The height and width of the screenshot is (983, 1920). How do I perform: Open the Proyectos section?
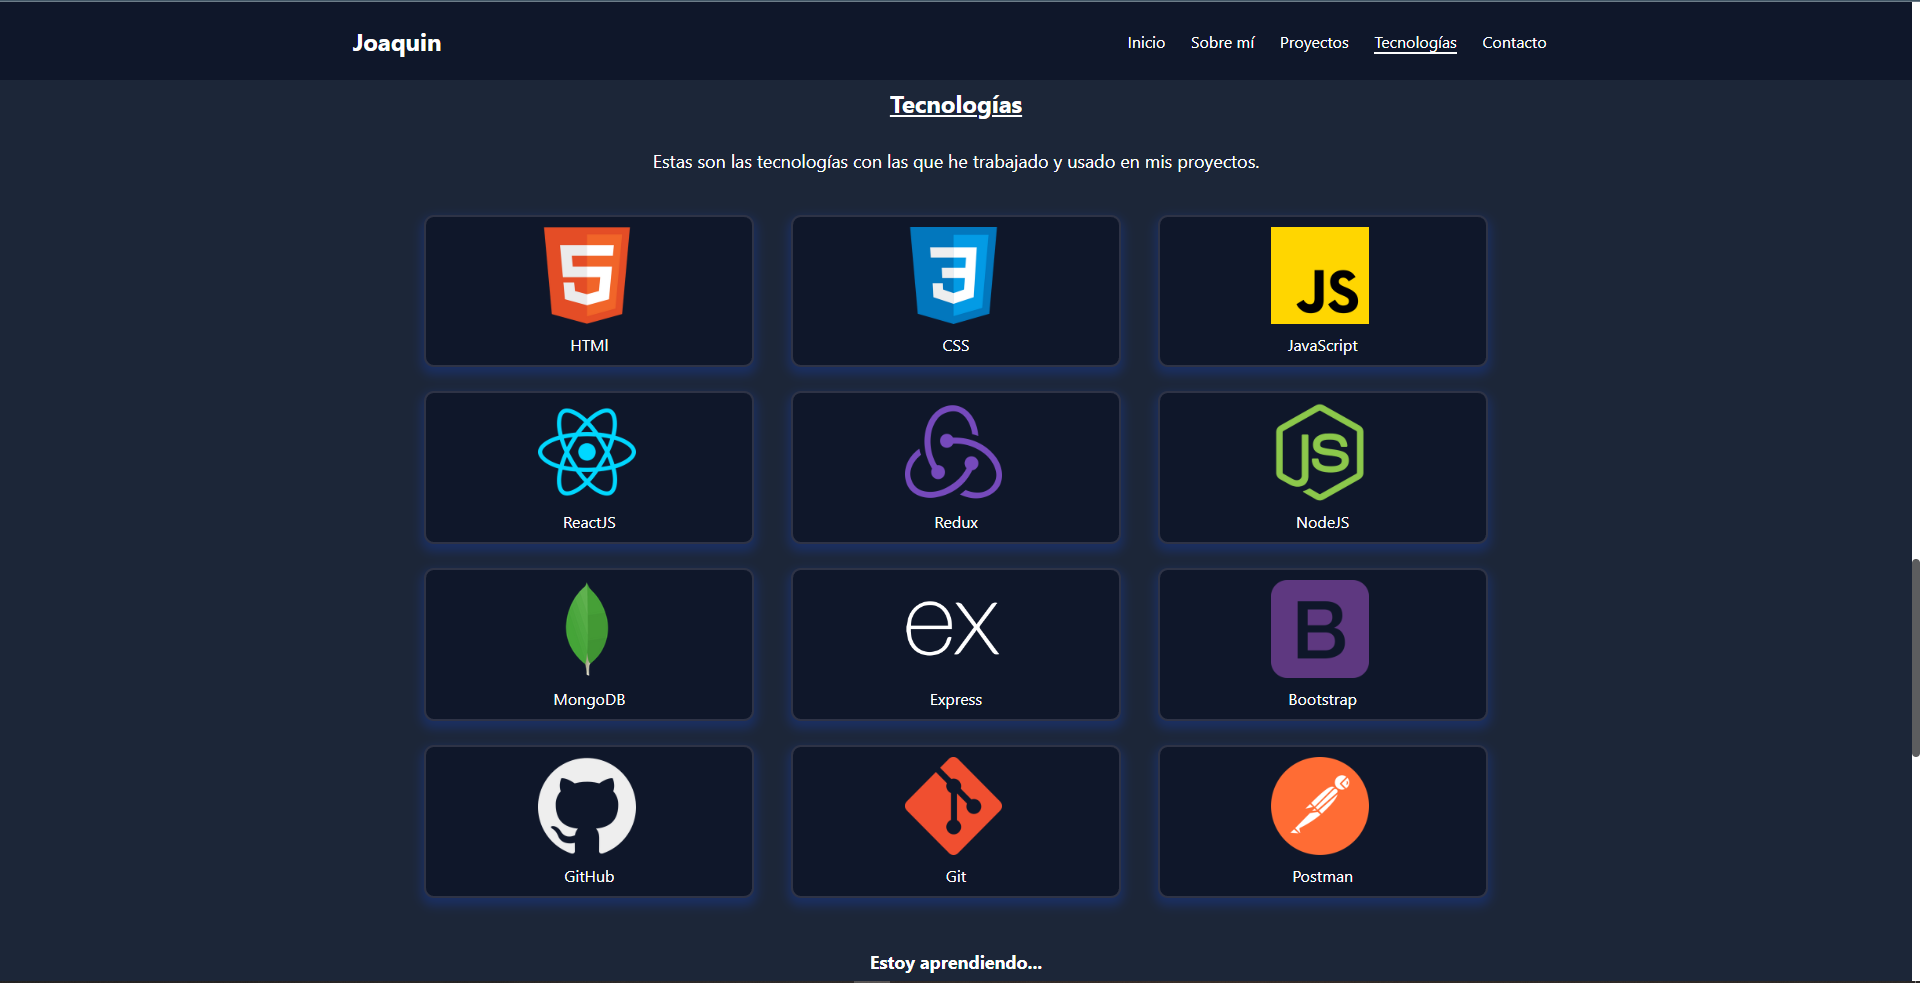pos(1313,42)
